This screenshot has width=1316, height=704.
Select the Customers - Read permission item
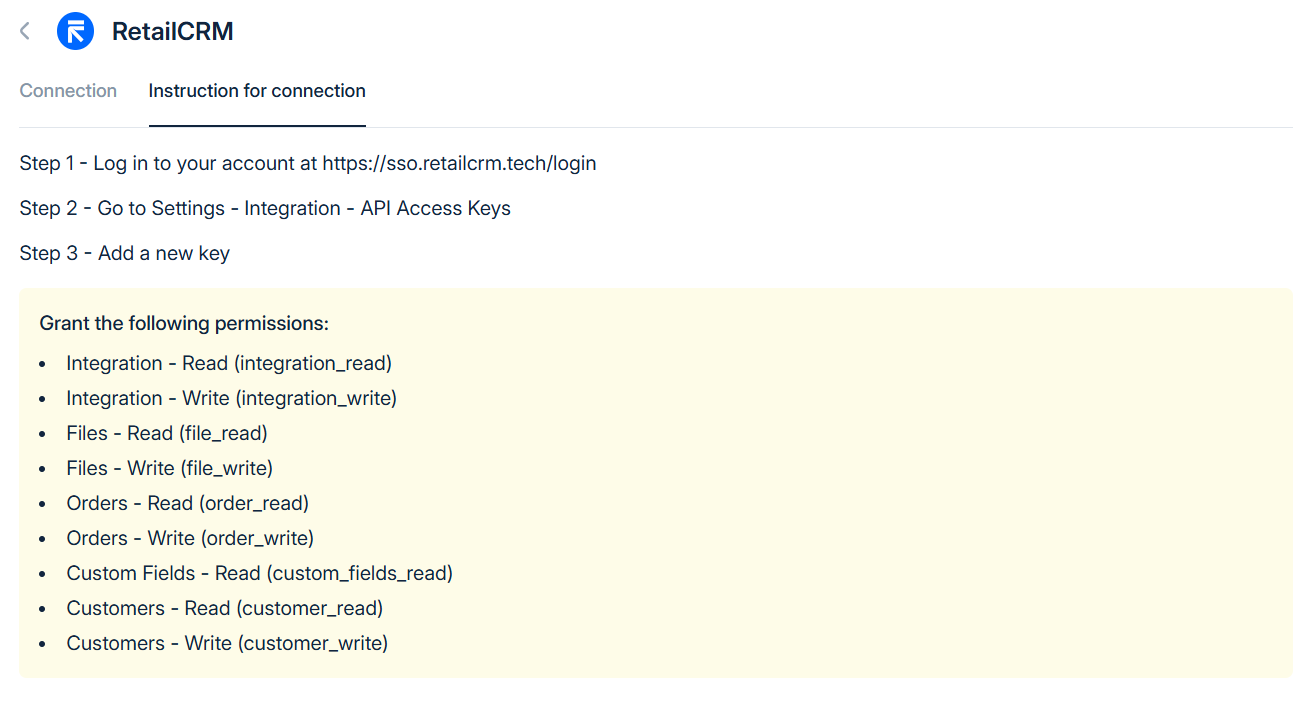tap(225, 608)
